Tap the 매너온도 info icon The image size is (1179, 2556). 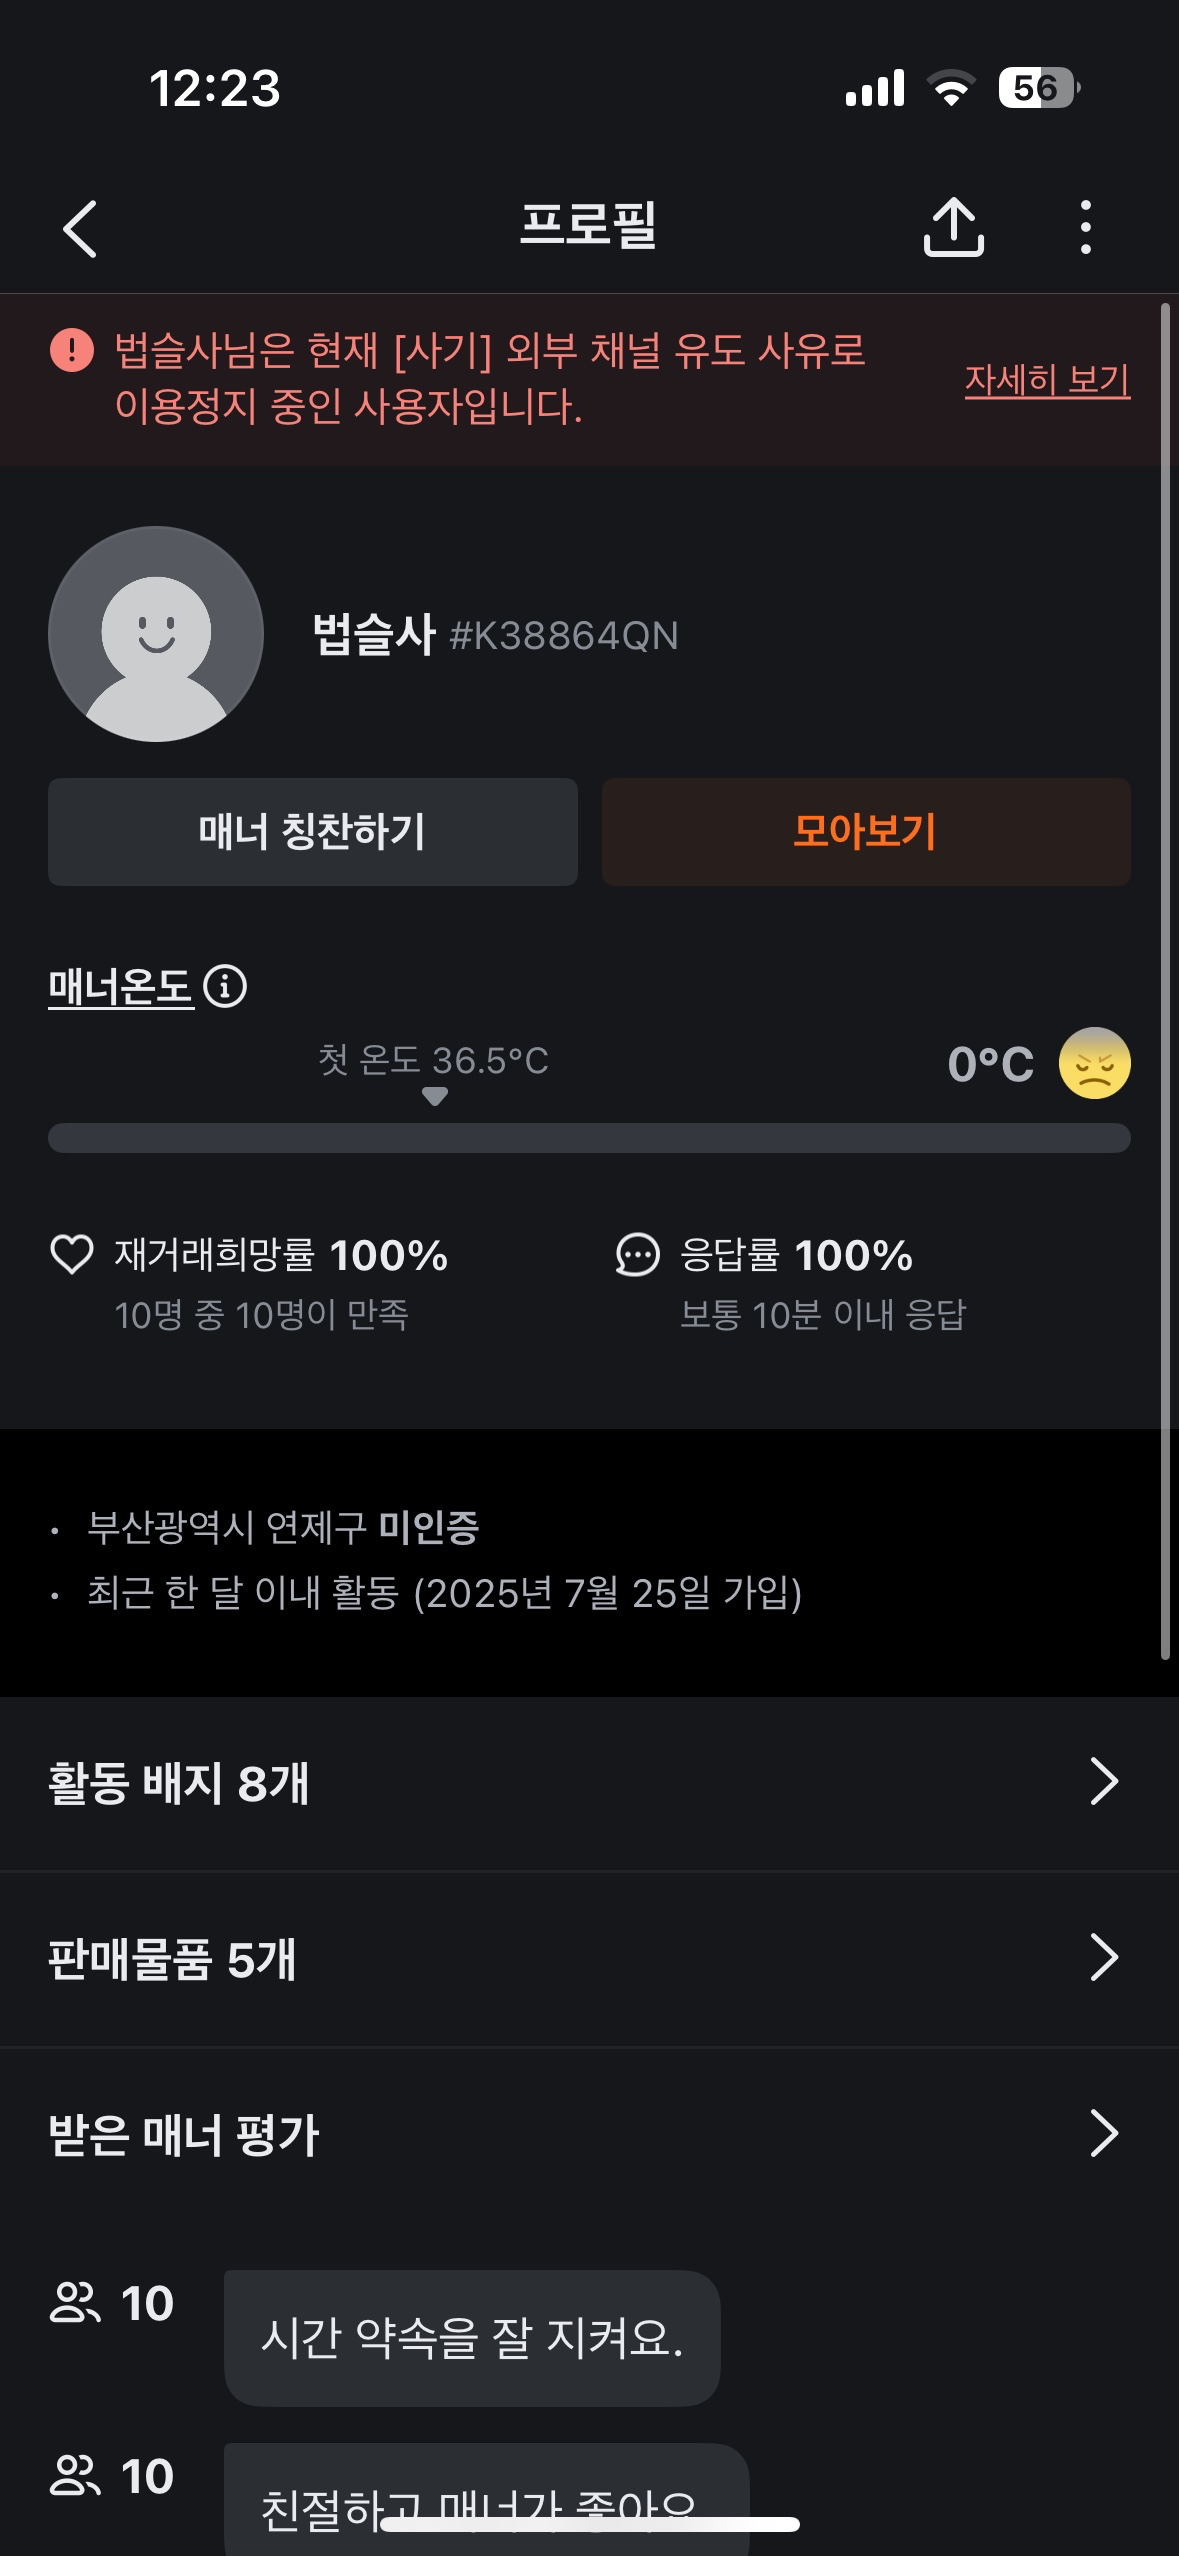tap(225, 987)
